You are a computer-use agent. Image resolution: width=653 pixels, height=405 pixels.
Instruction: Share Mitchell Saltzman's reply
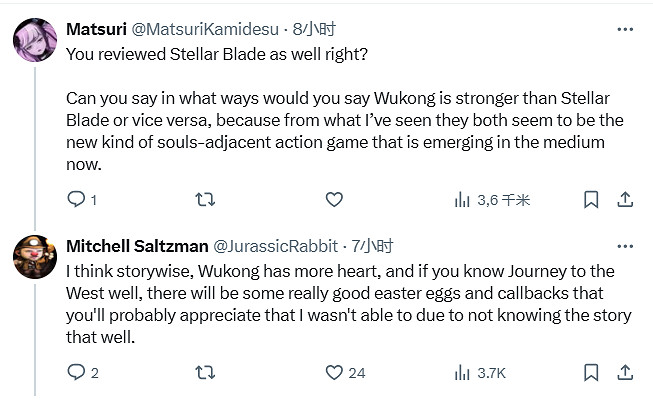pyautogui.click(x=626, y=373)
